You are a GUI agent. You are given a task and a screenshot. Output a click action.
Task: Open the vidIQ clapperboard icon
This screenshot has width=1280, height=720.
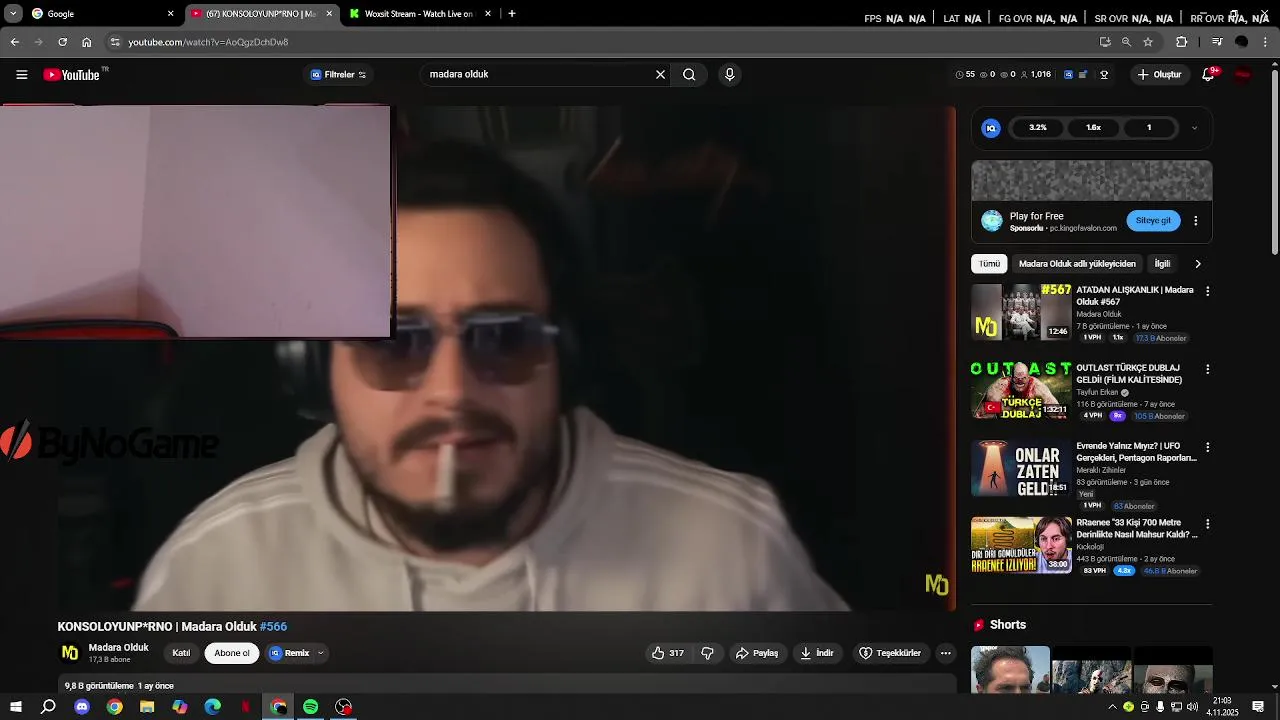point(1082,75)
